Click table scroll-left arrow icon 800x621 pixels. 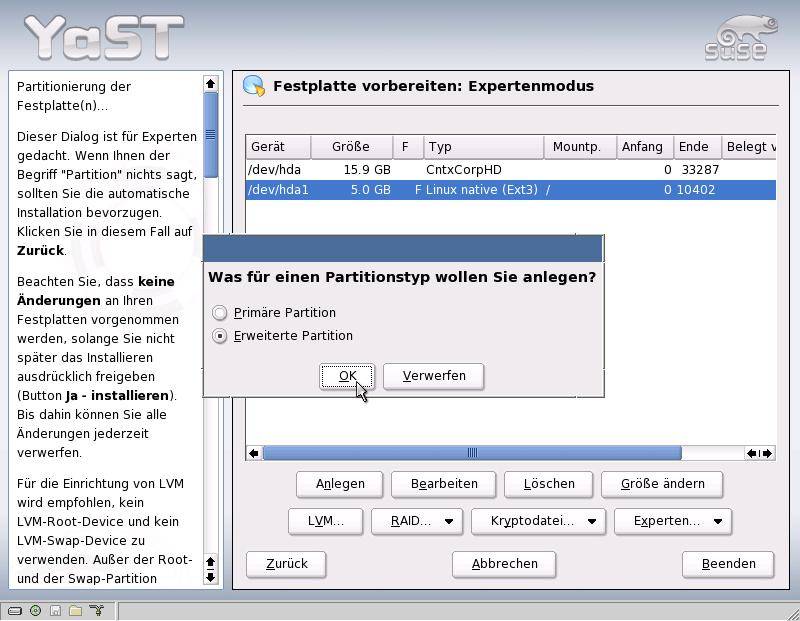tap(254, 453)
